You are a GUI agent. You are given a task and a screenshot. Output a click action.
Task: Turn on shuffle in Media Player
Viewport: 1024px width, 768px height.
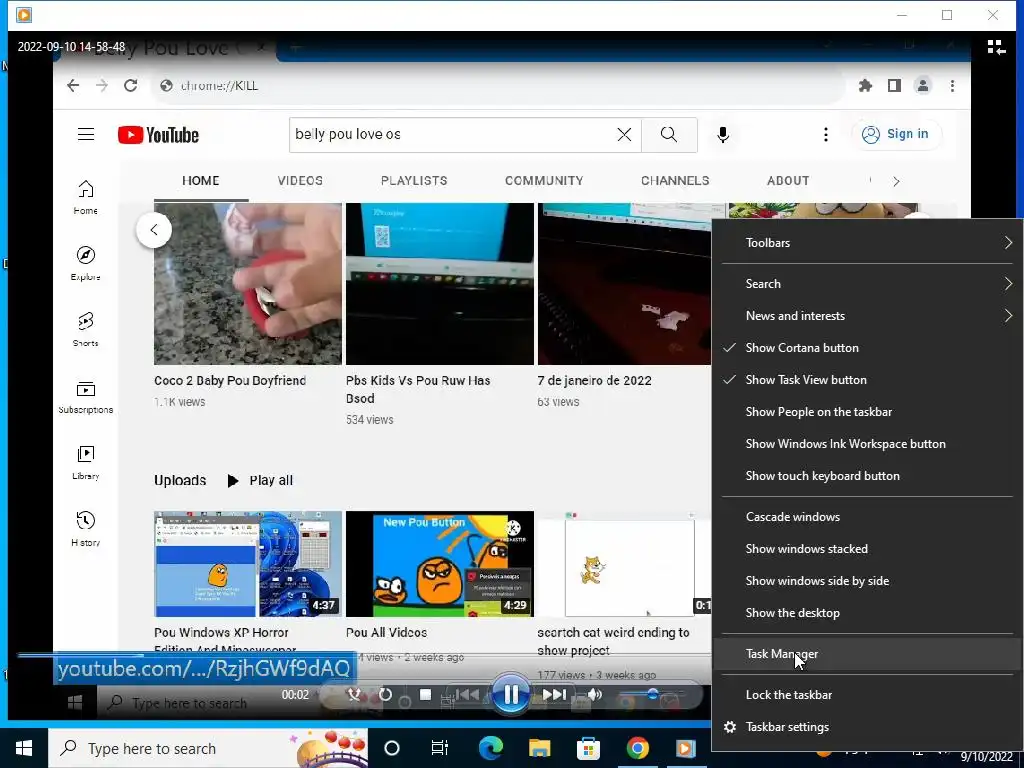point(354,694)
